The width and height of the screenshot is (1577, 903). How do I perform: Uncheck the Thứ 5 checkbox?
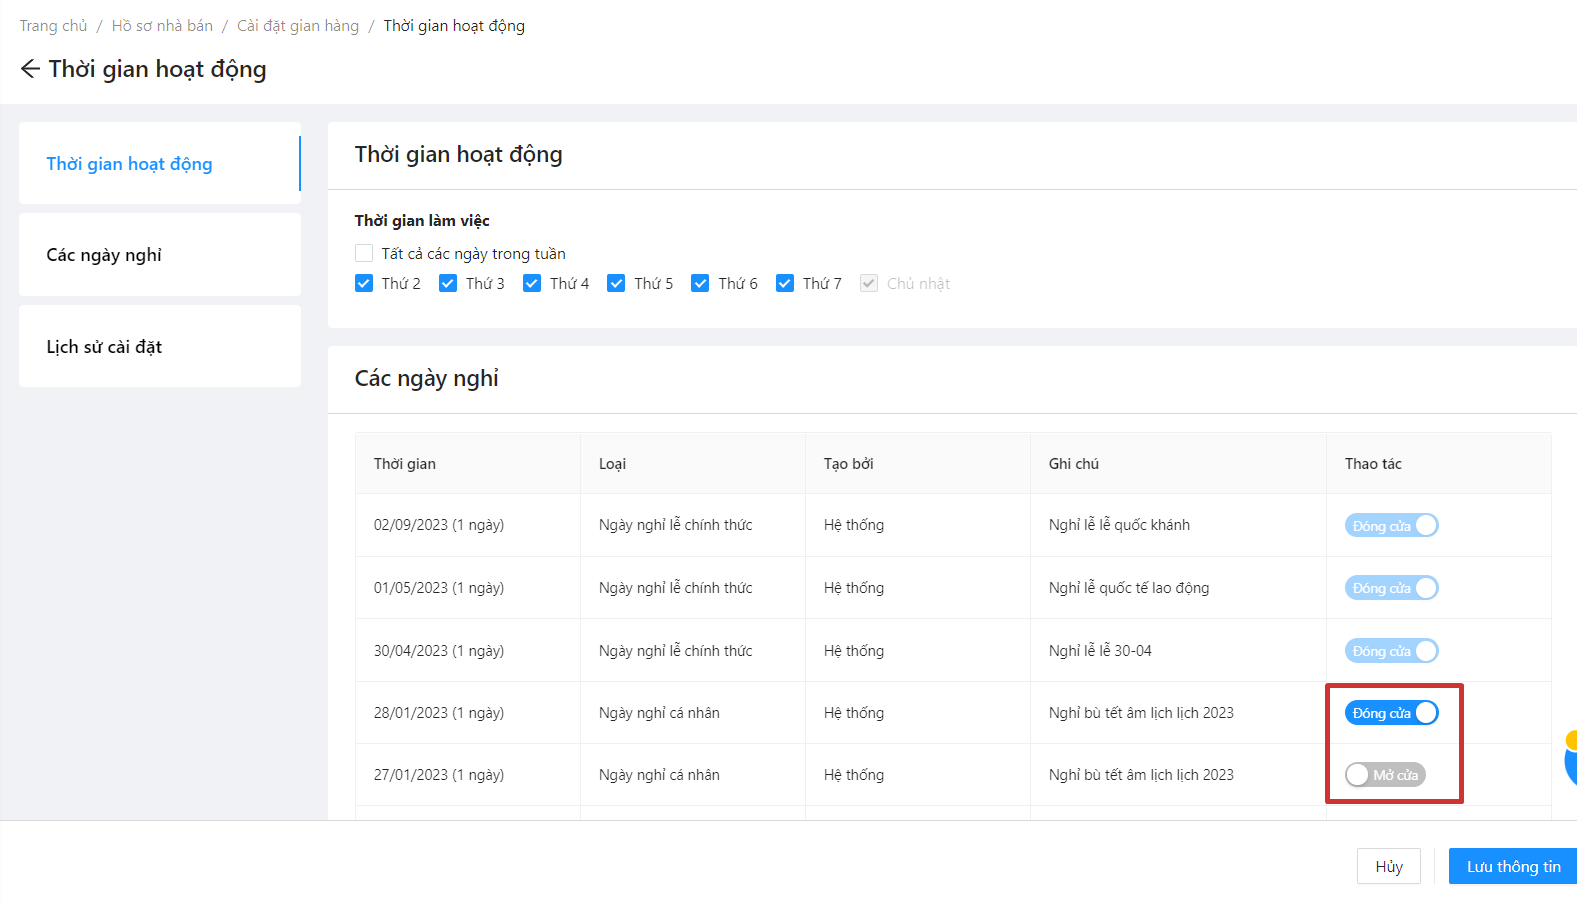point(616,284)
